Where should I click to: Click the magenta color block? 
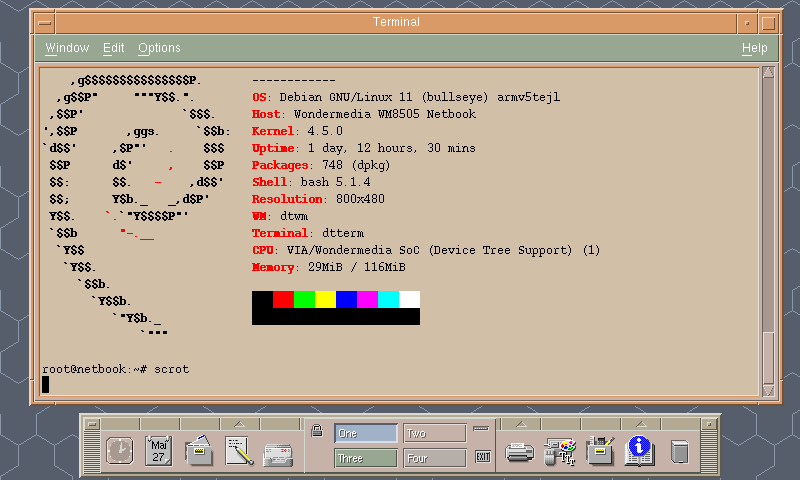(x=367, y=299)
